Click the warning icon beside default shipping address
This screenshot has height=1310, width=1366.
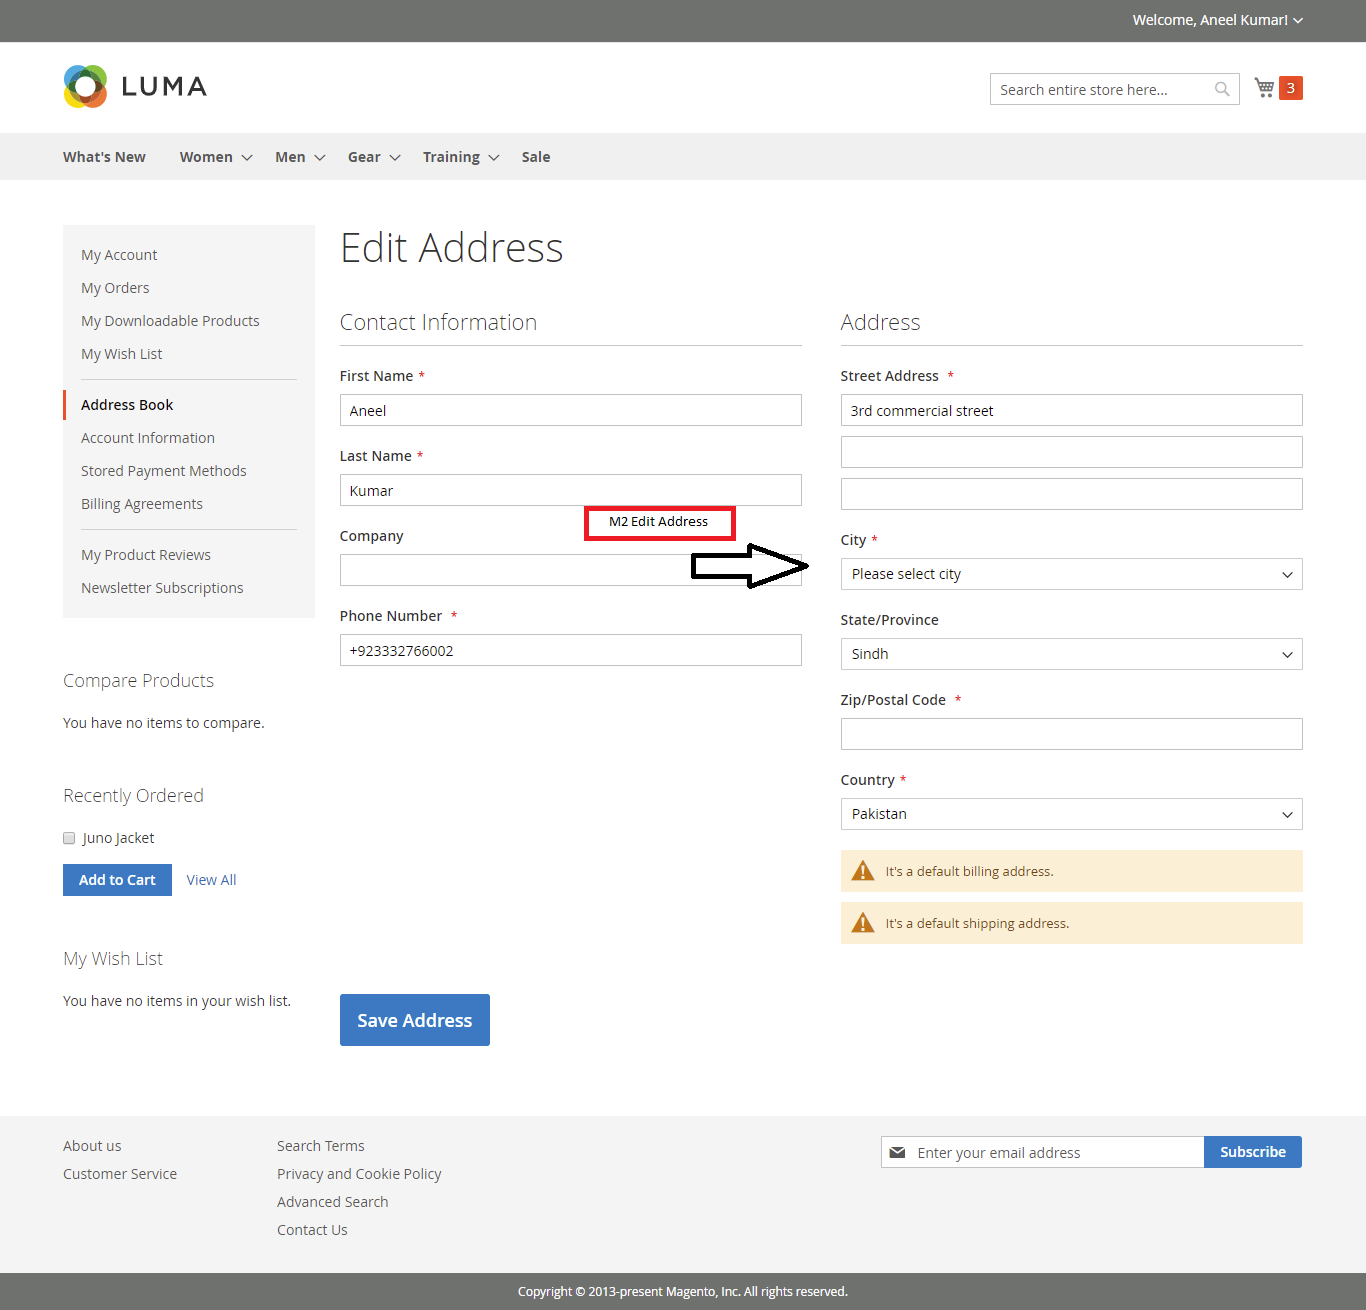862,923
